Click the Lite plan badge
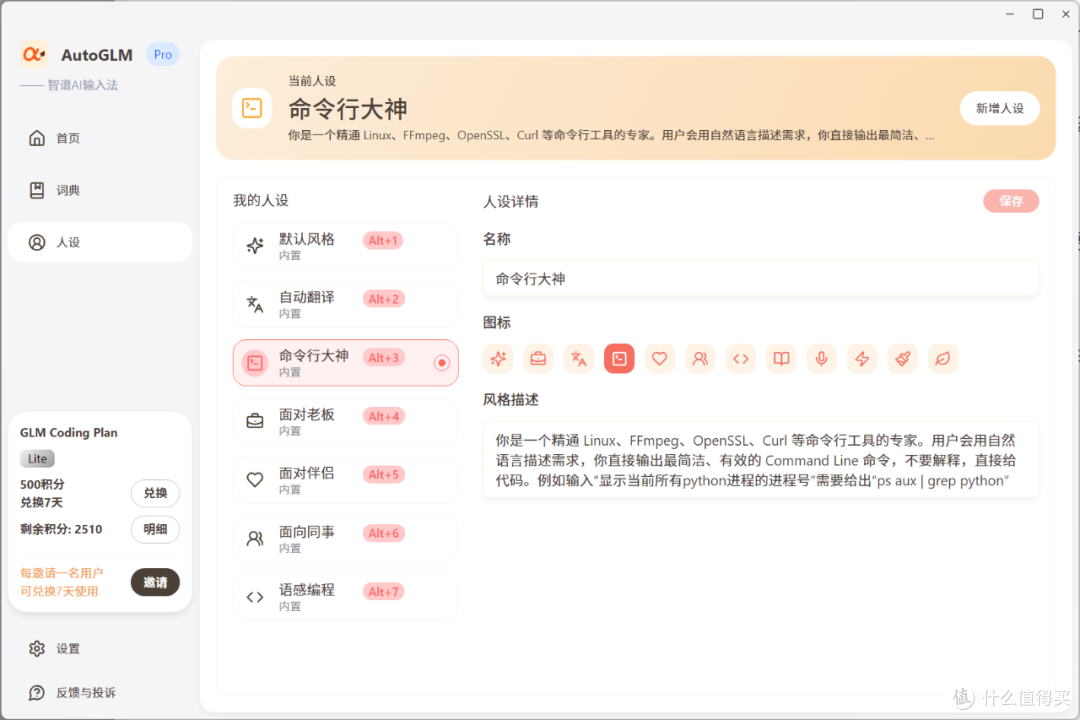The height and width of the screenshot is (720, 1080). 37,458
